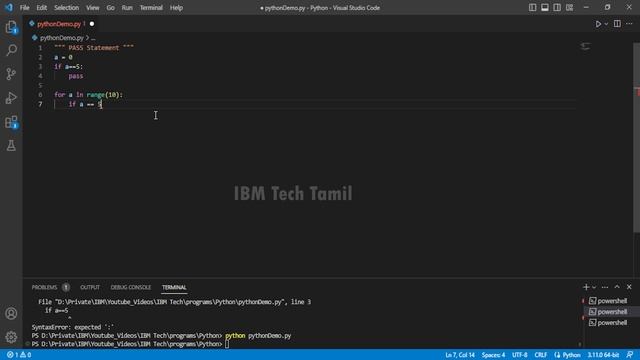Viewport: 640px width, 360px height.
Task: Open the Go menu
Action: tap(110, 7)
